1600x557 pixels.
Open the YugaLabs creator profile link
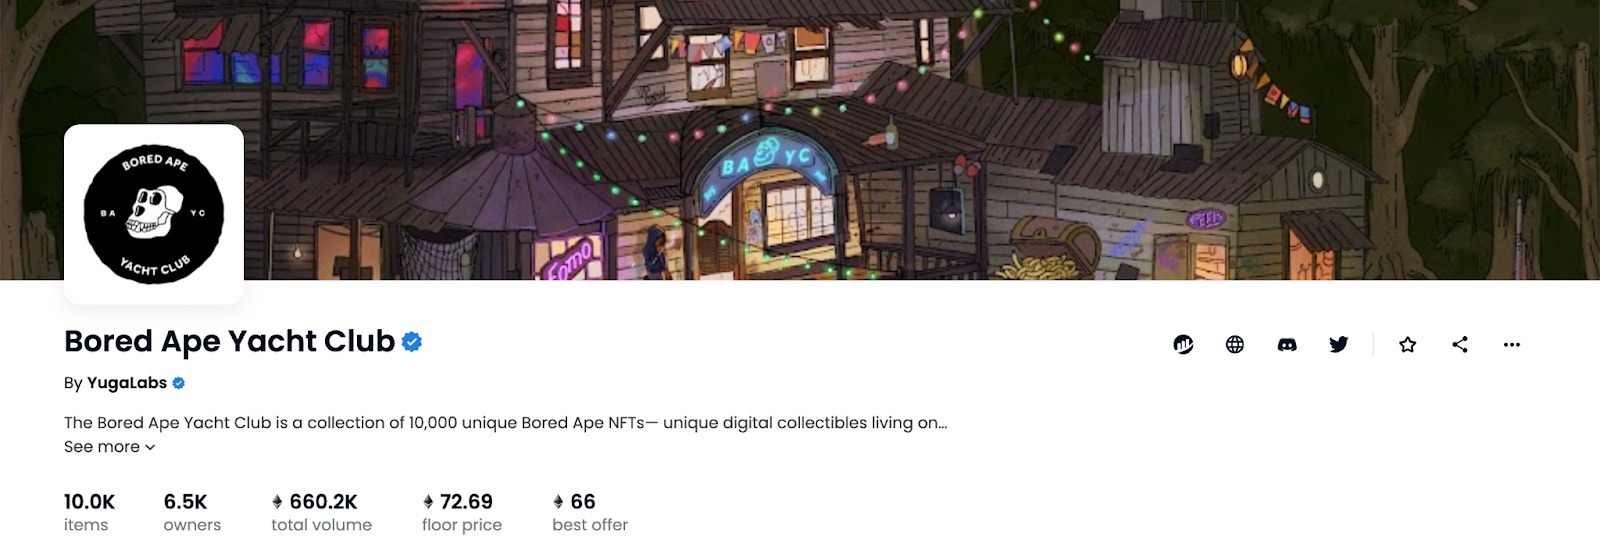point(127,383)
